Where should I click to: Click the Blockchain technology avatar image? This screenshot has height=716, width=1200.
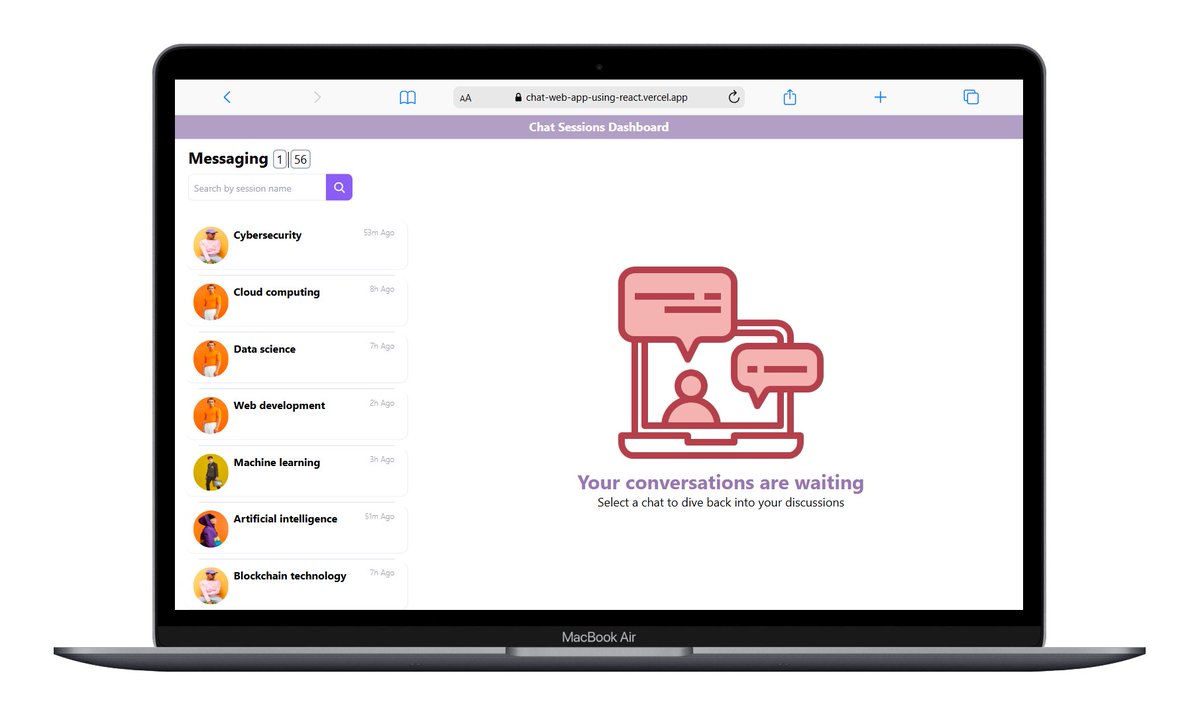211,586
